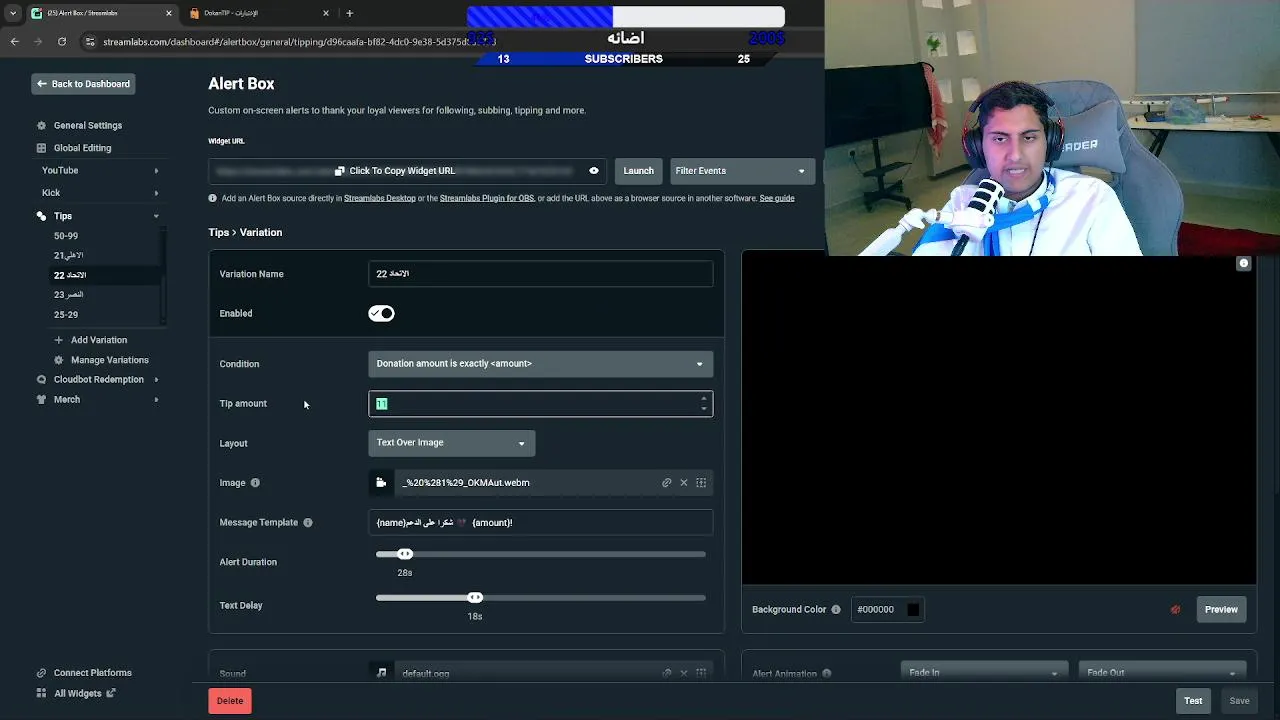
Task: Select the الاهلي21 variation
Action: pos(69,256)
